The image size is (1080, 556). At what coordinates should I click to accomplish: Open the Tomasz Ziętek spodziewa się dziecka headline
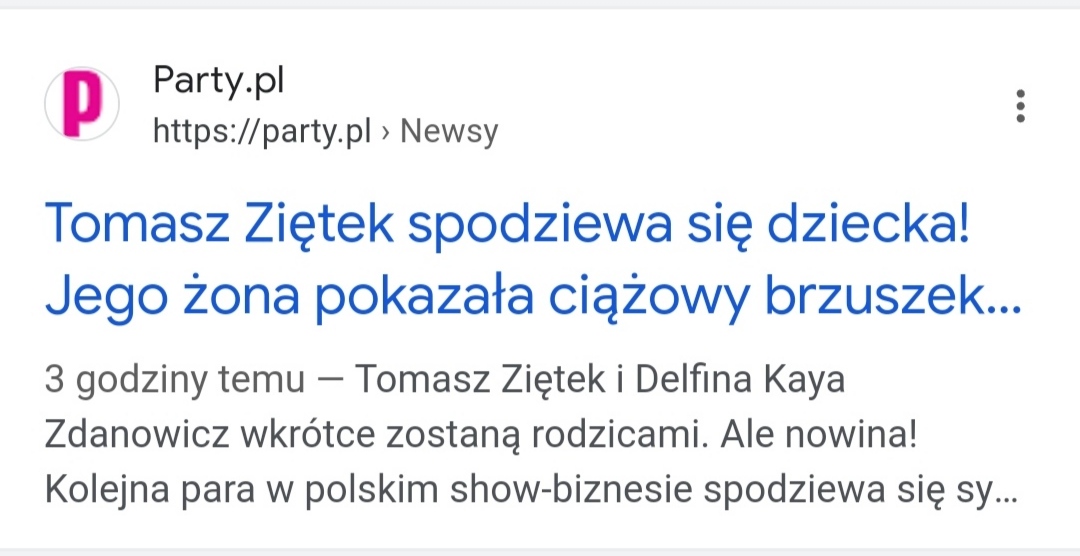click(508, 226)
